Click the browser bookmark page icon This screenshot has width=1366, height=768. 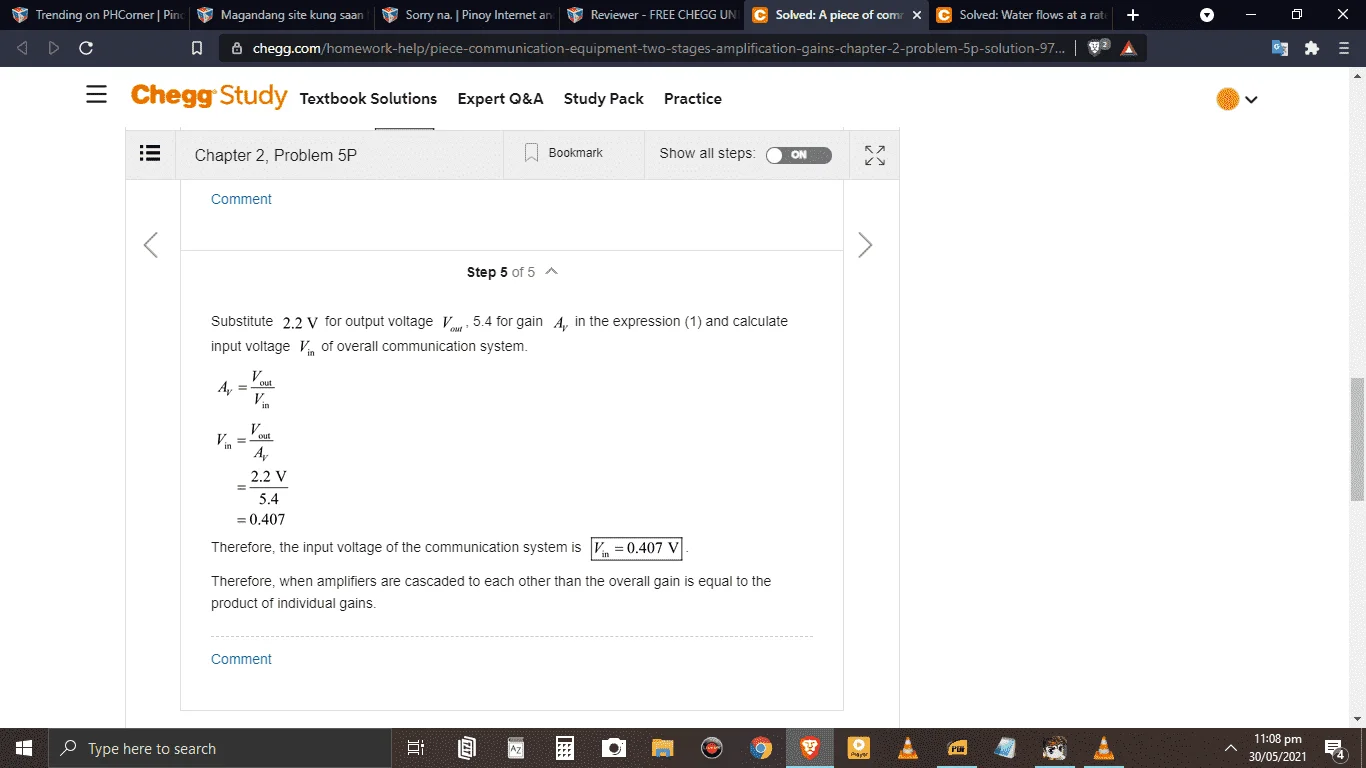(x=197, y=48)
